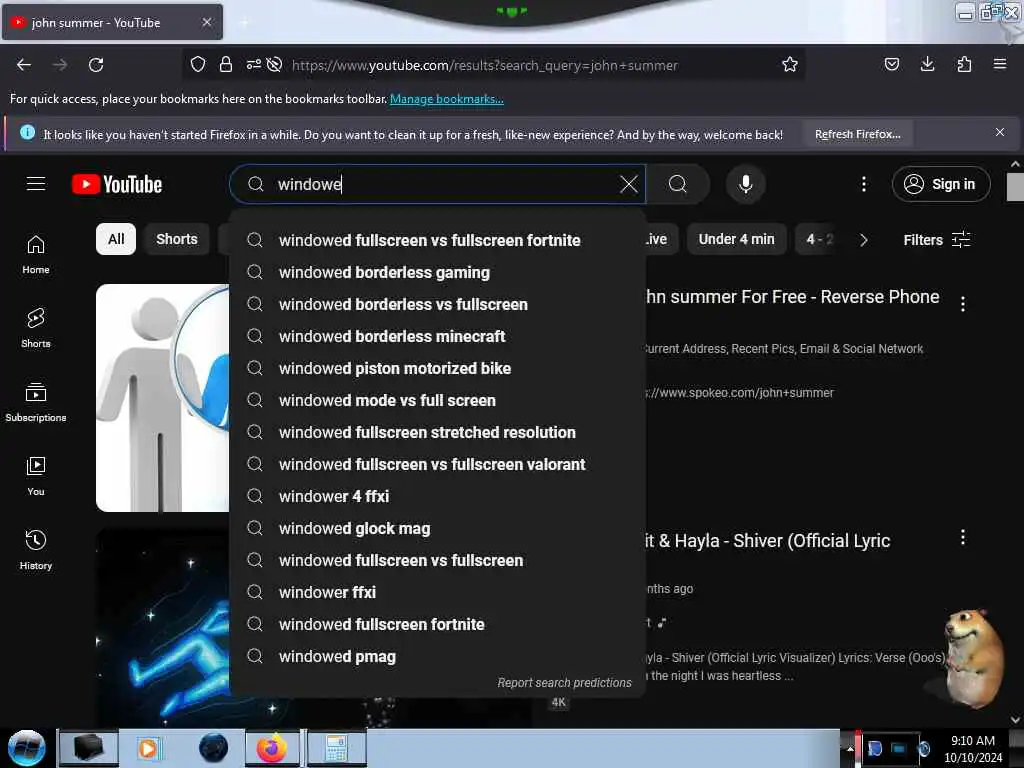
Task: Click the browser back arrow
Action: 24,65
